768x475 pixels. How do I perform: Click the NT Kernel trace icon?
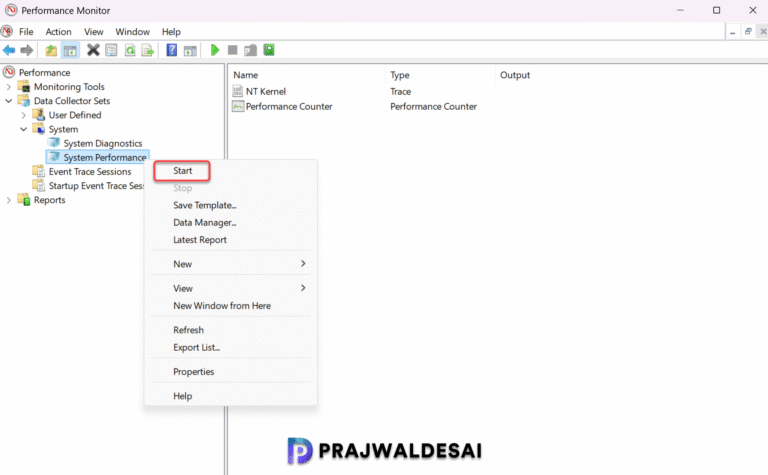tap(238, 91)
